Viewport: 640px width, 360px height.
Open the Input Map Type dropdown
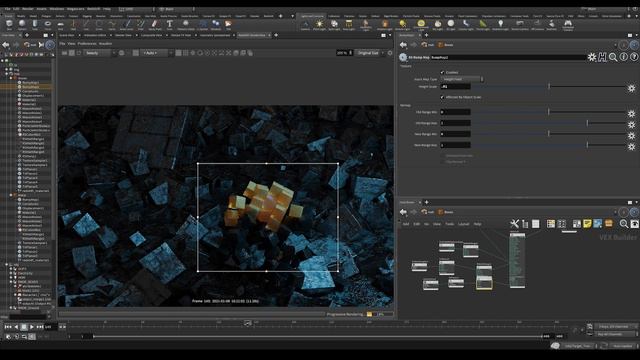(x=462, y=79)
